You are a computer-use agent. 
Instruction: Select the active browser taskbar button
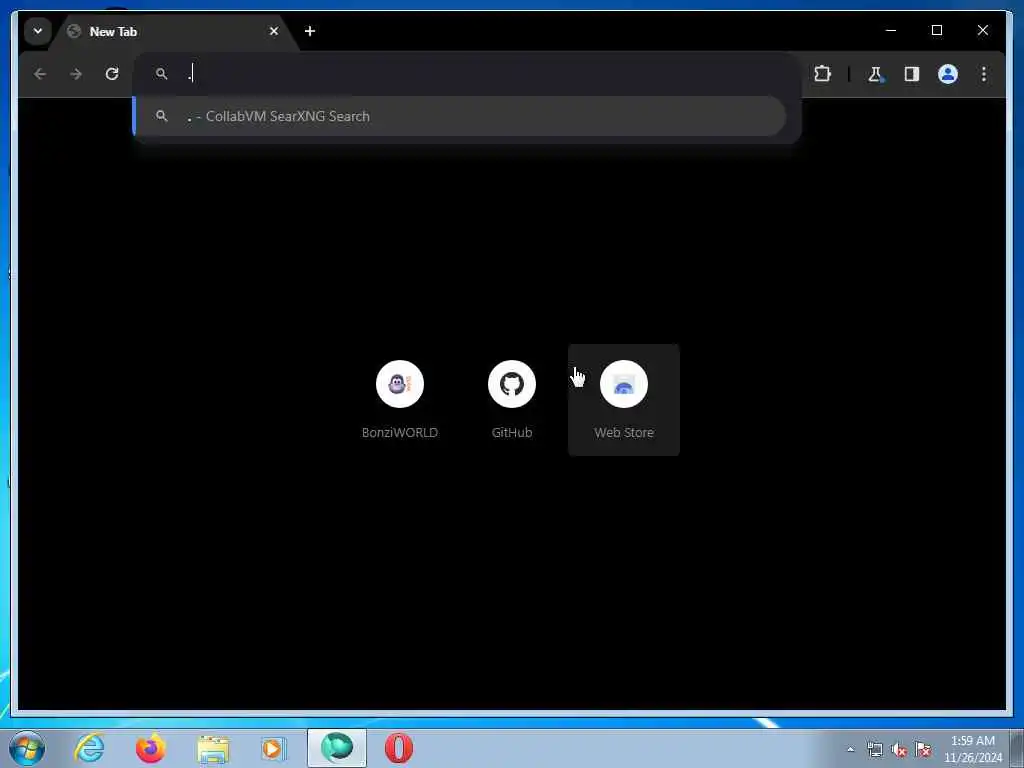tap(337, 748)
